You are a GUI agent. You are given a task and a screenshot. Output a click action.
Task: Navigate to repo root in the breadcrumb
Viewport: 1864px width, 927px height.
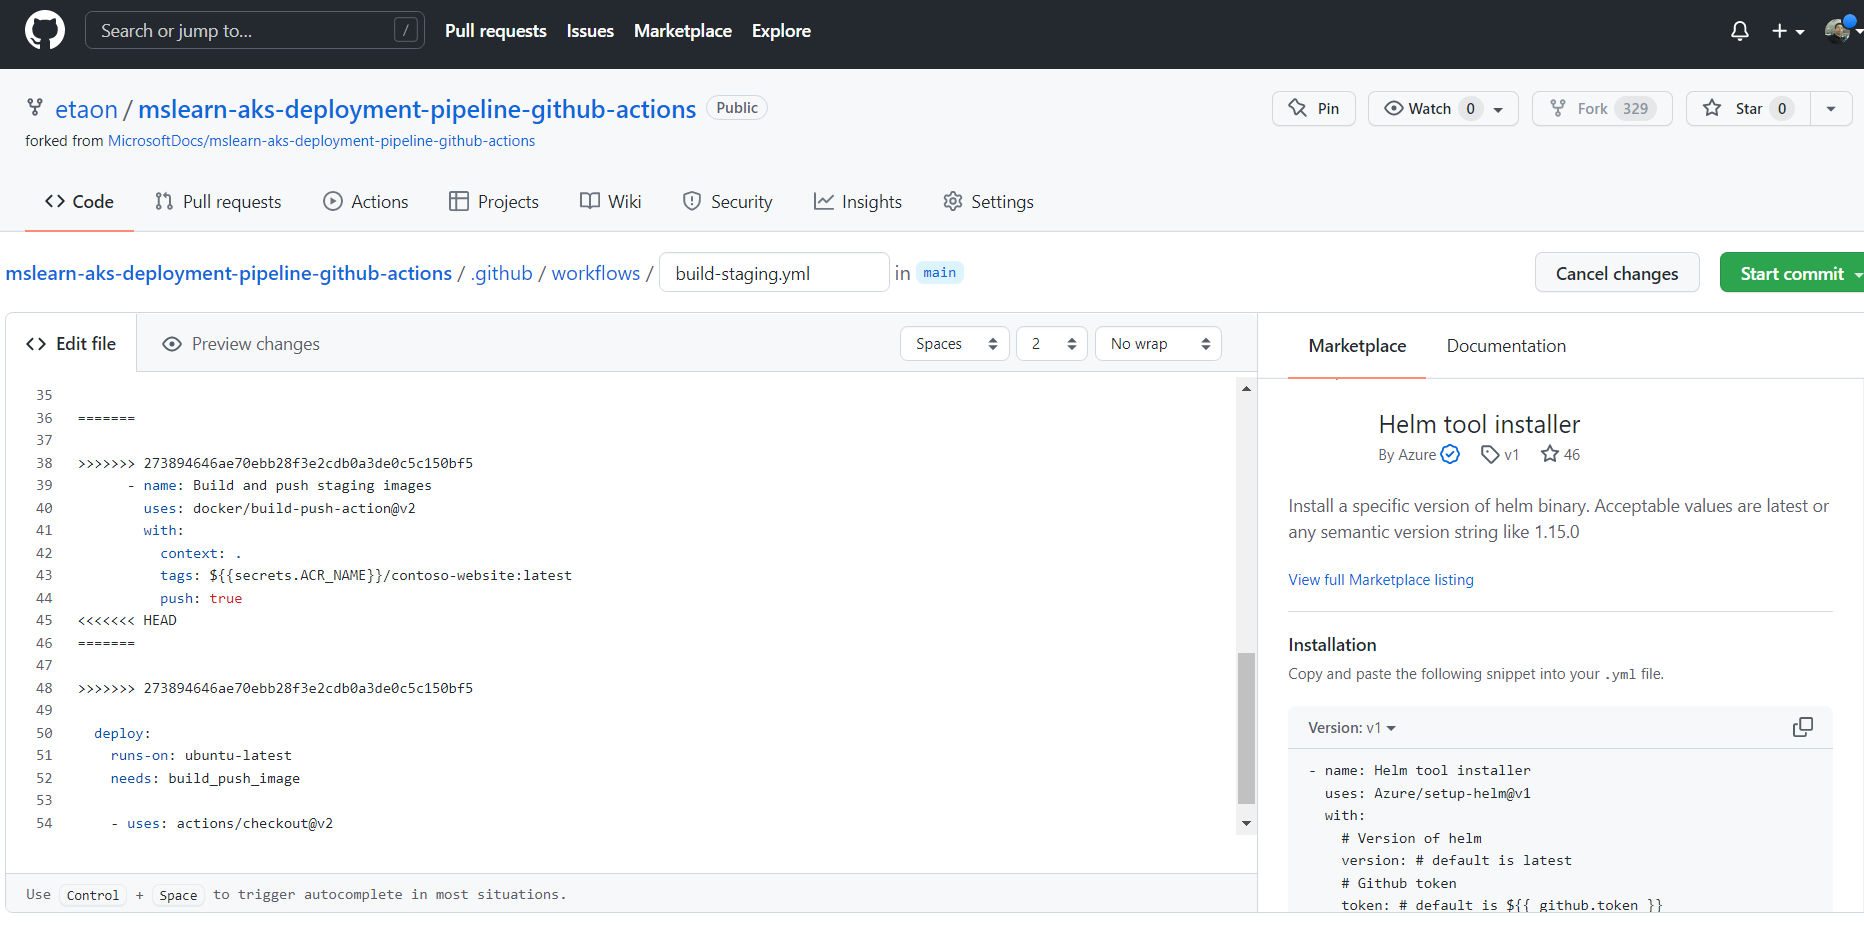[x=229, y=273]
